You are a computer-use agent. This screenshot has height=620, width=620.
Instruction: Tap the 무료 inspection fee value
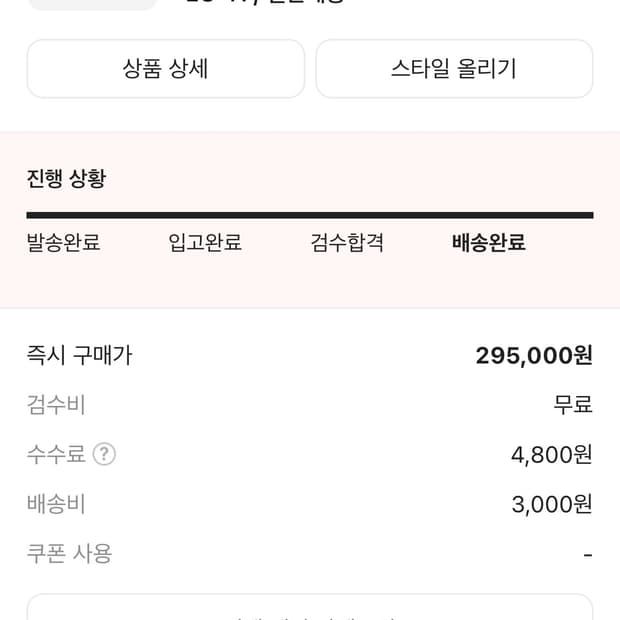click(573, 405)
